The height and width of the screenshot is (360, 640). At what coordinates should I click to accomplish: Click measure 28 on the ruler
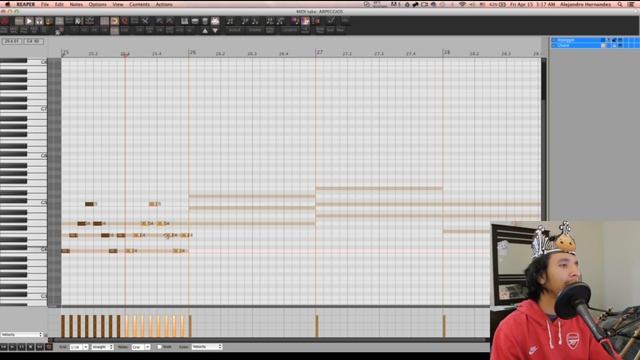447,52
